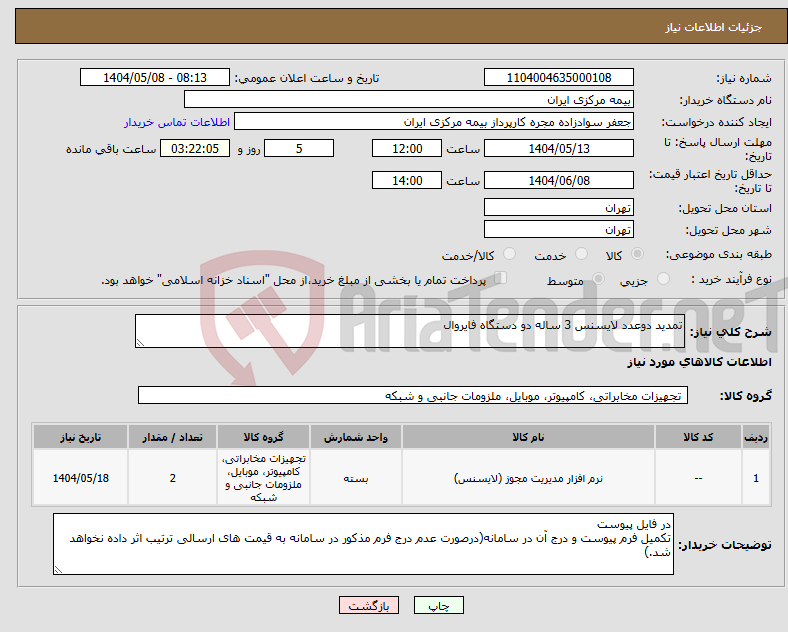Click the remaining days field showing 5
The image size is (788, 632).
[x=299, y=148]
